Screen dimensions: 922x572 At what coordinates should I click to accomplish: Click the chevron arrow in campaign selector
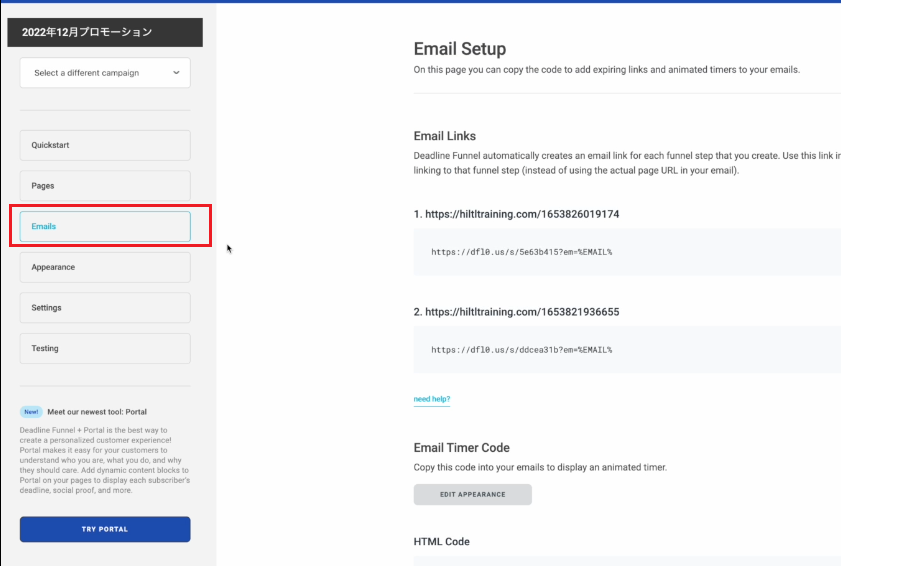[x=176, y=73]
